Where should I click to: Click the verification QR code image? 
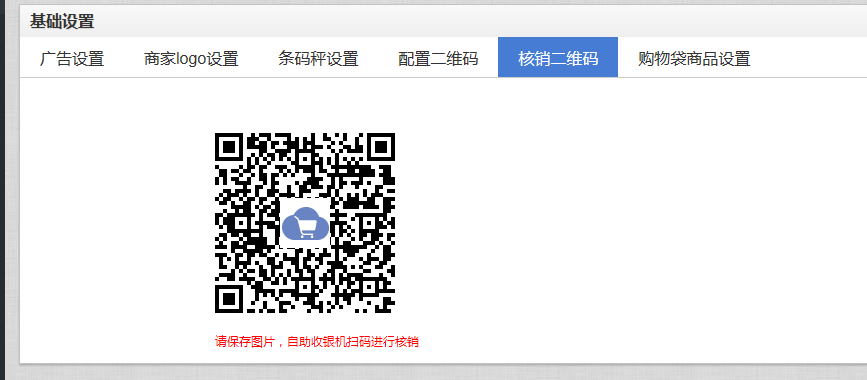pyautogui.click(x=305, y=223)
